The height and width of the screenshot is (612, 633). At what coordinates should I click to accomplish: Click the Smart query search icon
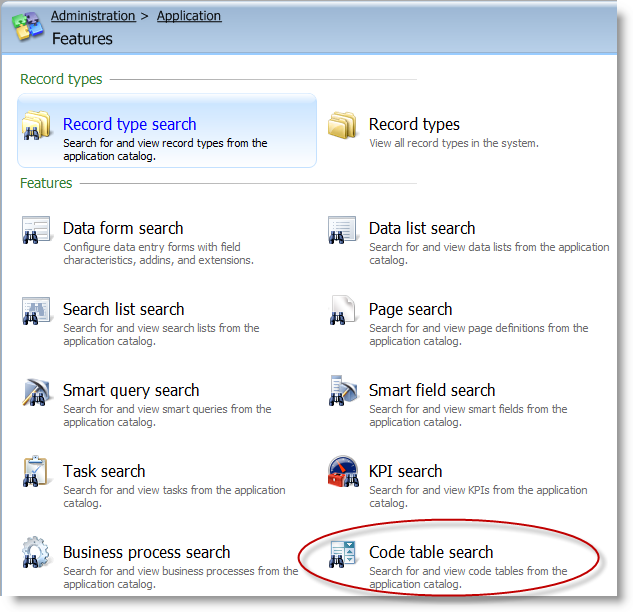36,392
